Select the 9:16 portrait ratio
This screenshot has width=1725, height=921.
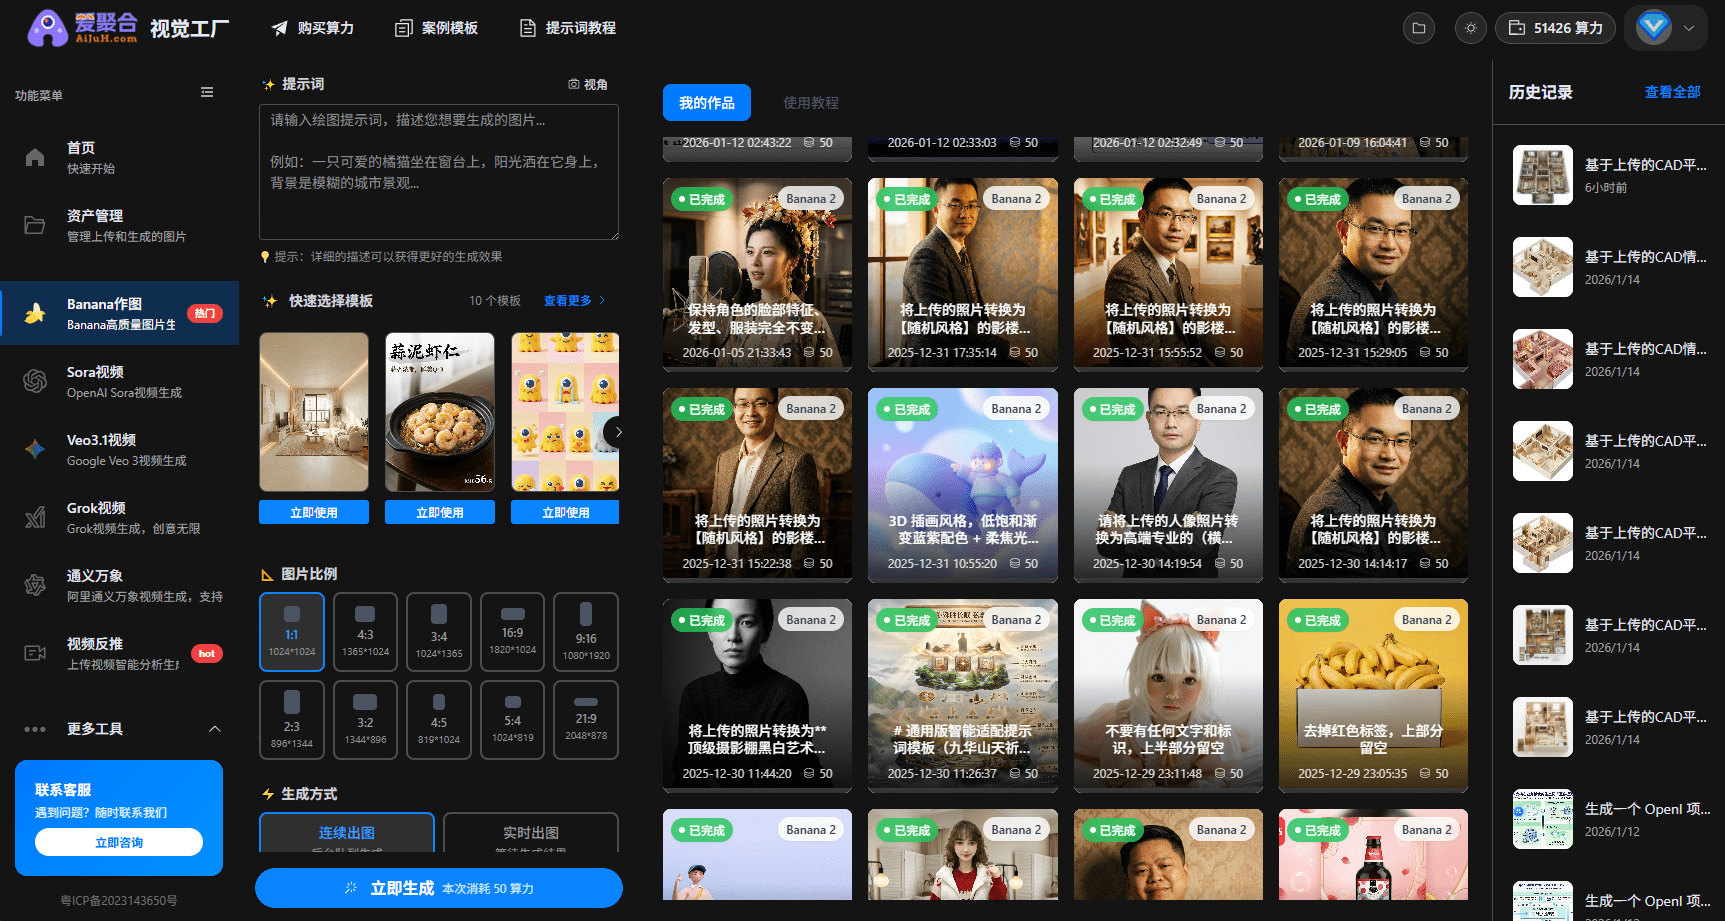tap(585, 631)
